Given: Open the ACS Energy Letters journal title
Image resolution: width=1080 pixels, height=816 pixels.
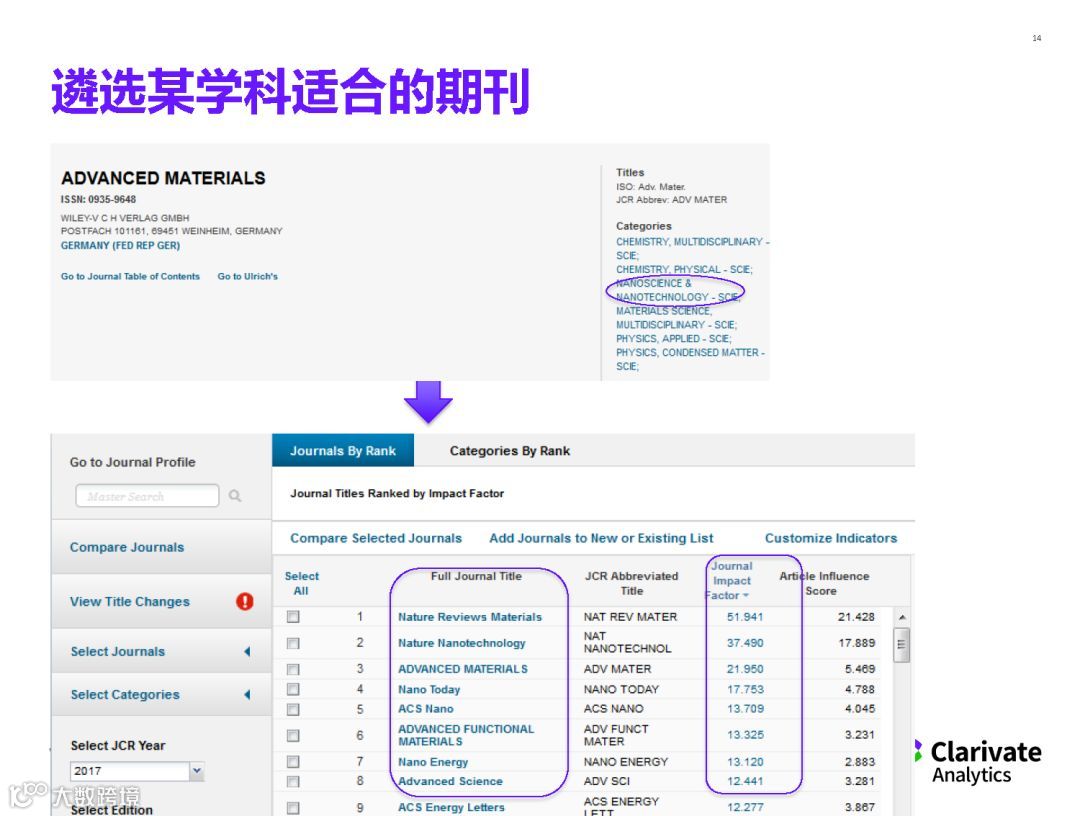Looking at the screenshot, I should coord(451,807).
